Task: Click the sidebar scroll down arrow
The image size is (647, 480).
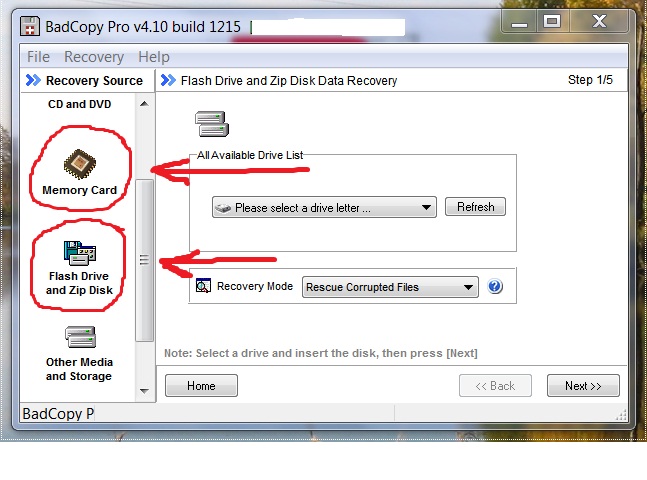Action: [x=144, y=390]
